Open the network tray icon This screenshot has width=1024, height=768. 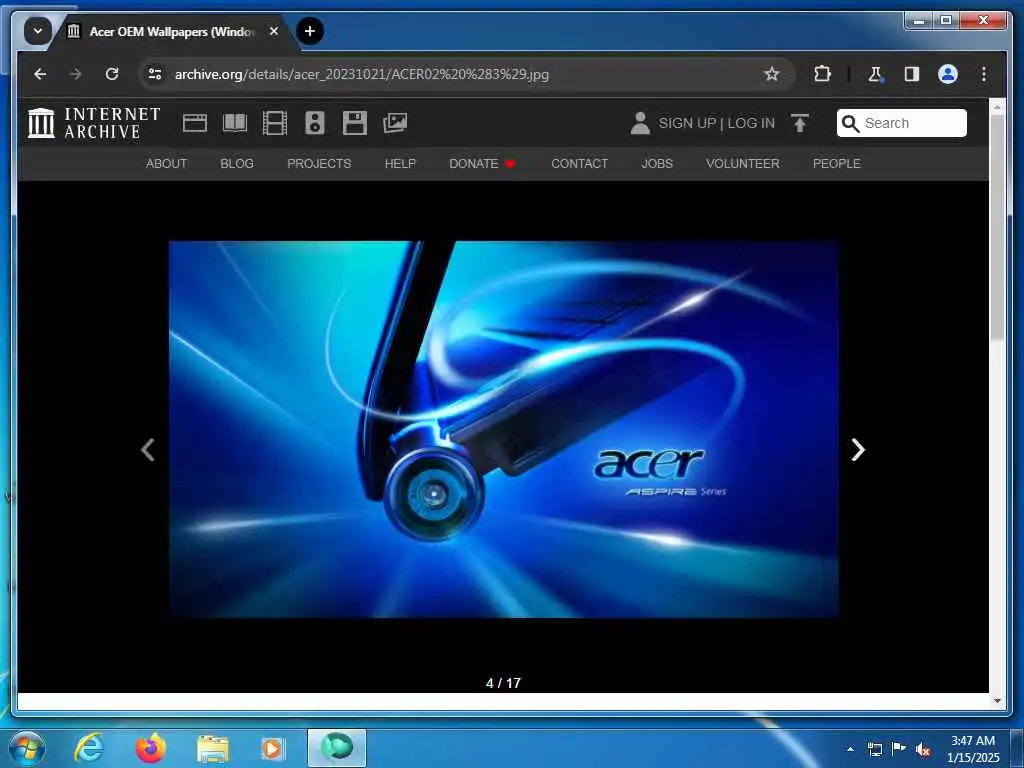click(x=874, y=749)
